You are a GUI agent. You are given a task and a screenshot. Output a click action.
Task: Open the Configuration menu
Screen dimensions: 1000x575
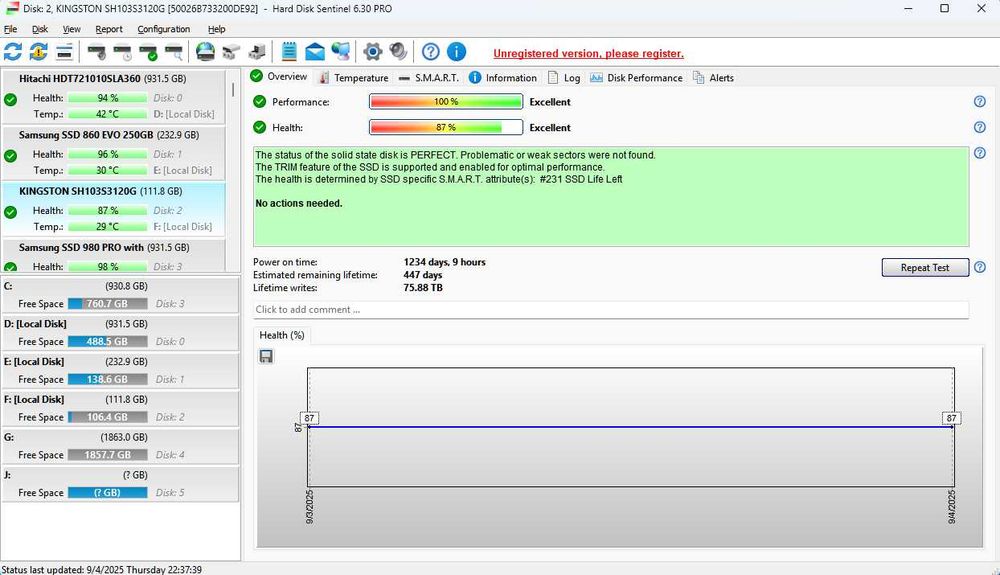(x=164, y=29)
